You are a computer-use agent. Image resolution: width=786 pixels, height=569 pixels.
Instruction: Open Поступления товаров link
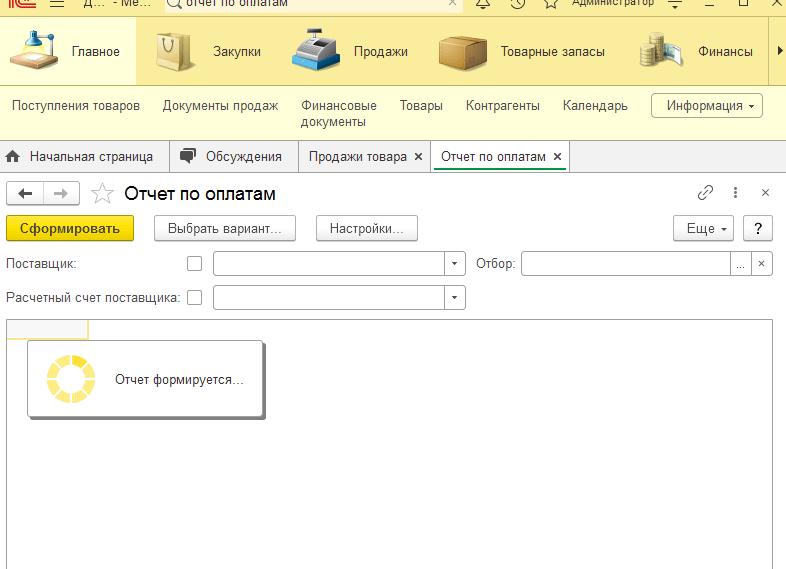tap(76, 106)
